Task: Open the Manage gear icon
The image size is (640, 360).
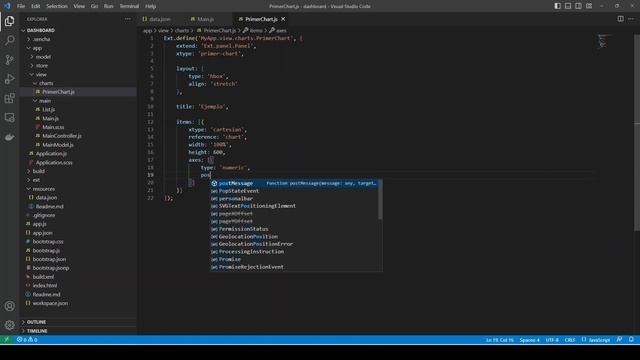Action: coord(9,325)
